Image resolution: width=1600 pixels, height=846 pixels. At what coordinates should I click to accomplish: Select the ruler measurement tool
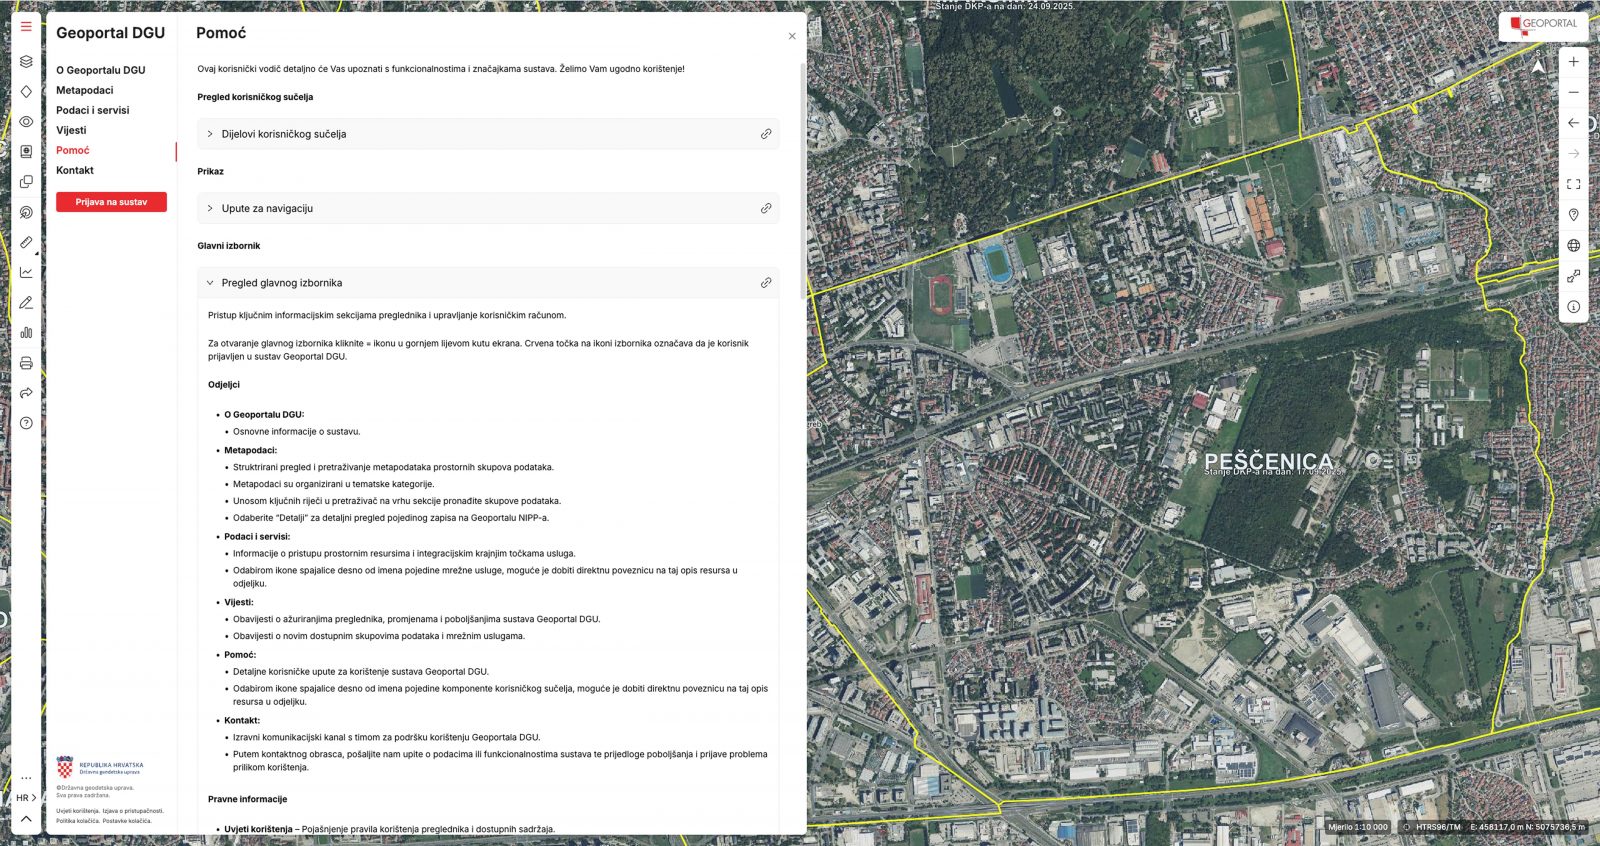(26, 242)
